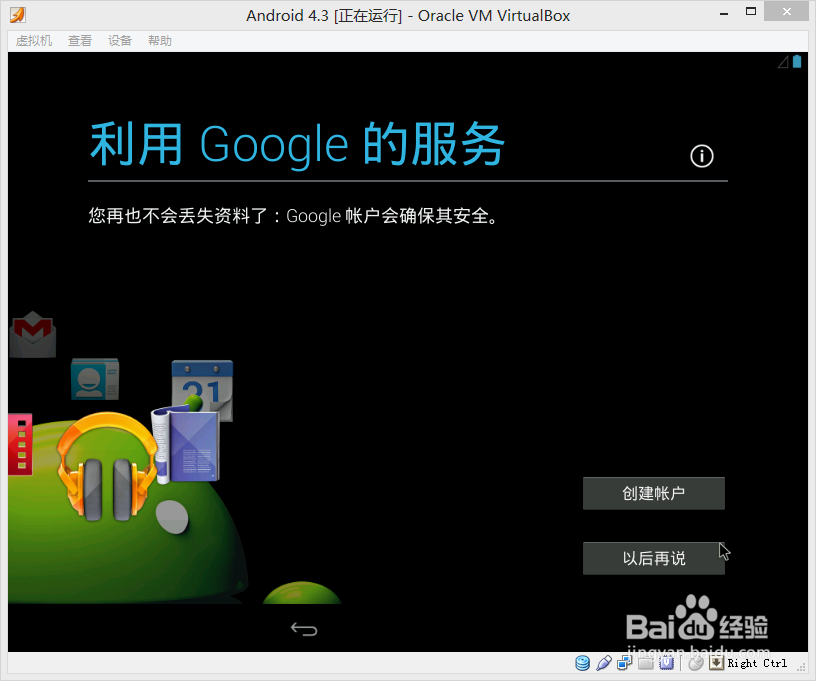The height and width of the screenshot is (681, 816).
Task: Click the Play Music headphones icon
Action: pos(107,467)
